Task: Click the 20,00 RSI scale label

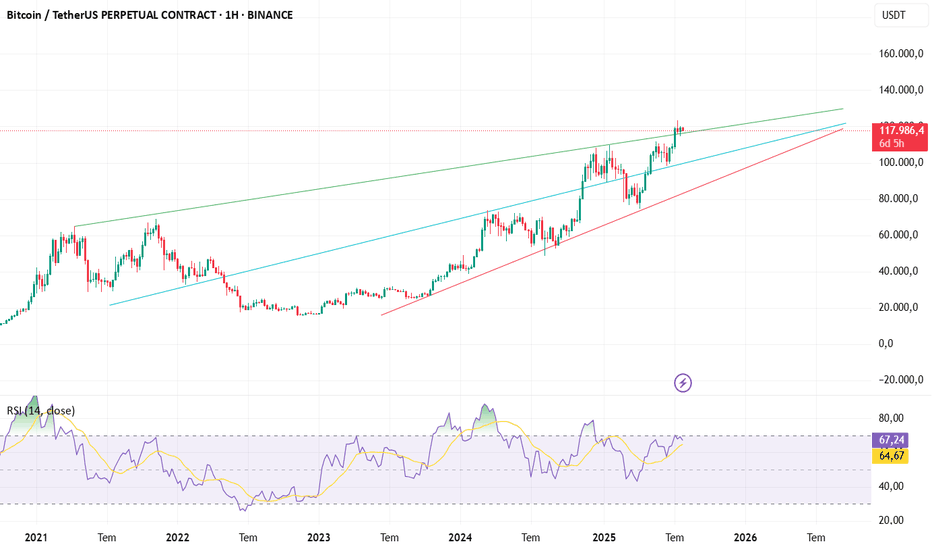Action: 891,520
